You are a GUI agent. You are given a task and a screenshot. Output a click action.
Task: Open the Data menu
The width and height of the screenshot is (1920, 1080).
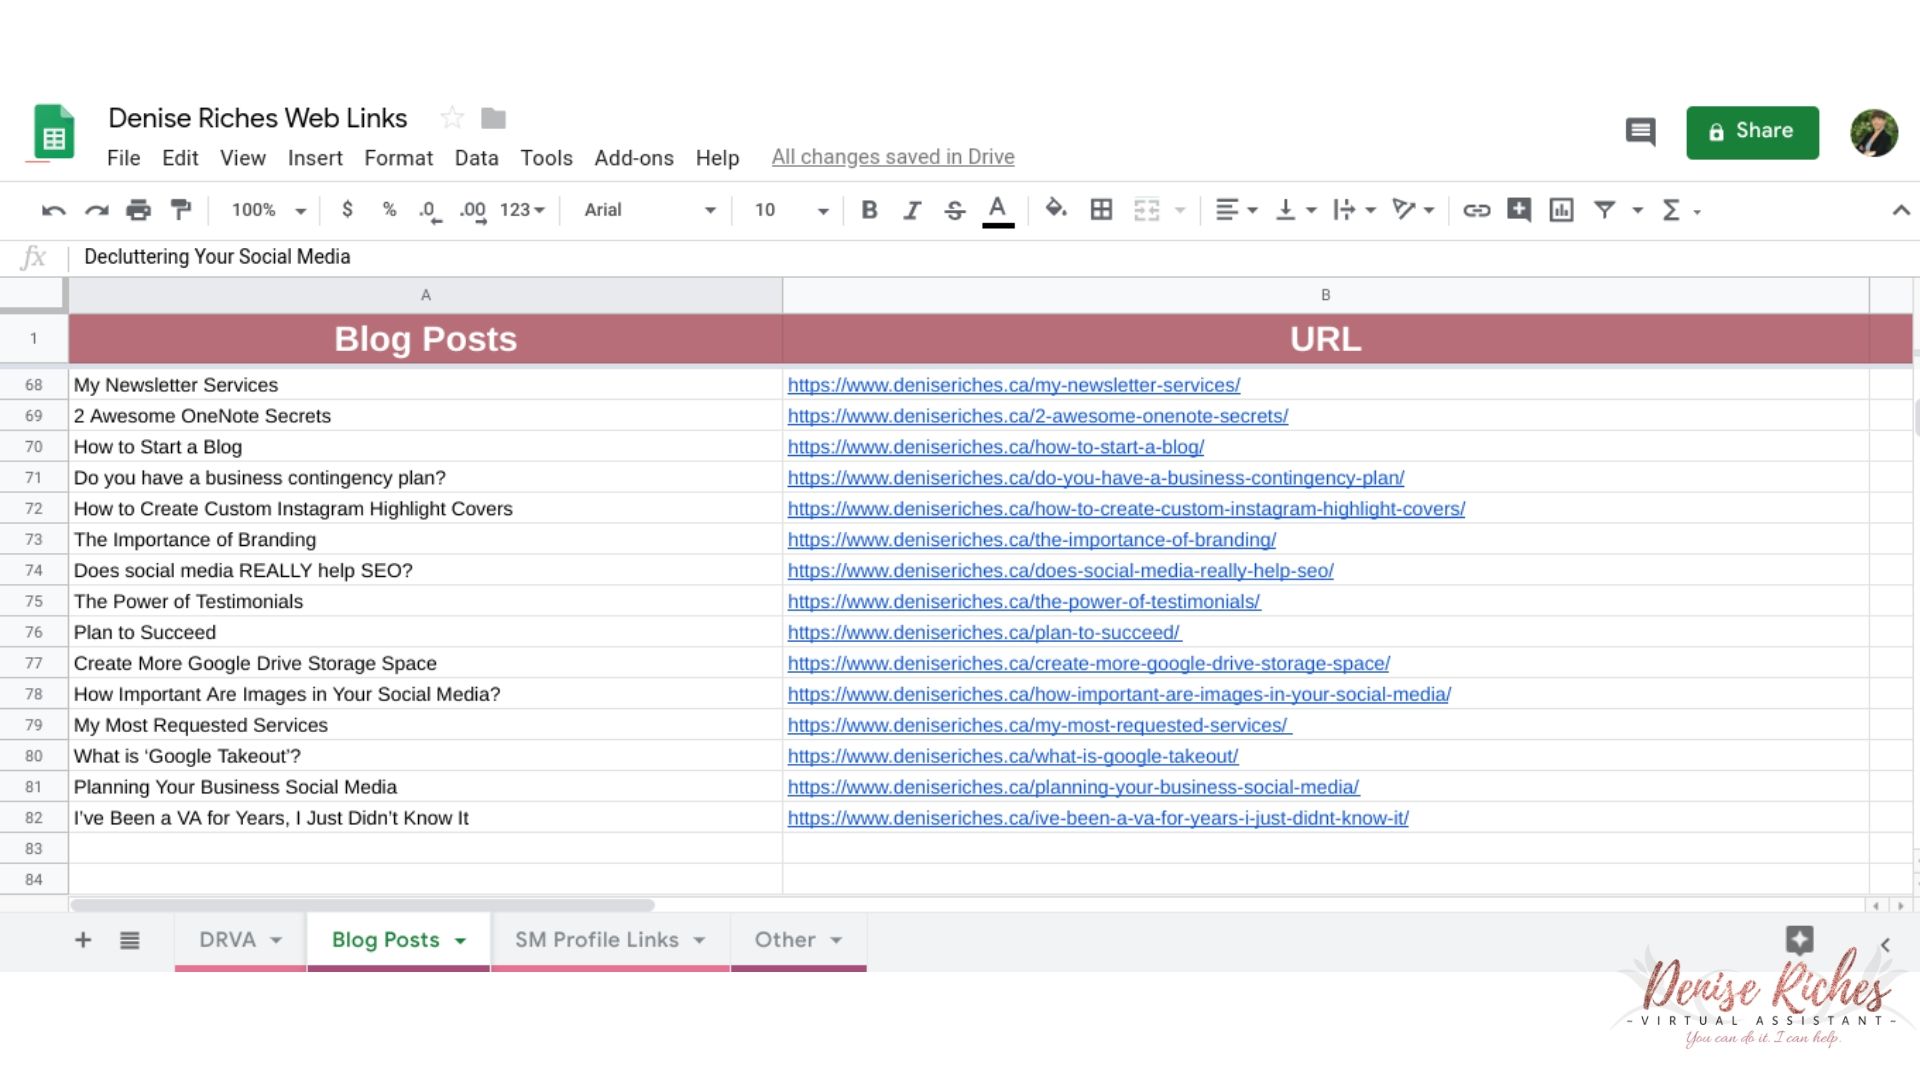pyautogui.click(x=476, y=158)
